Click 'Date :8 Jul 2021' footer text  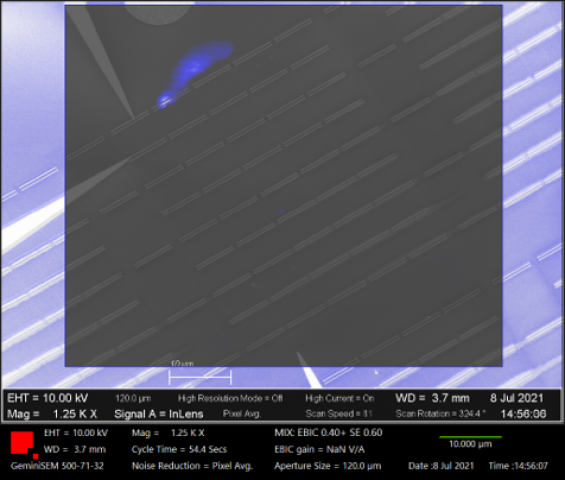441,466
